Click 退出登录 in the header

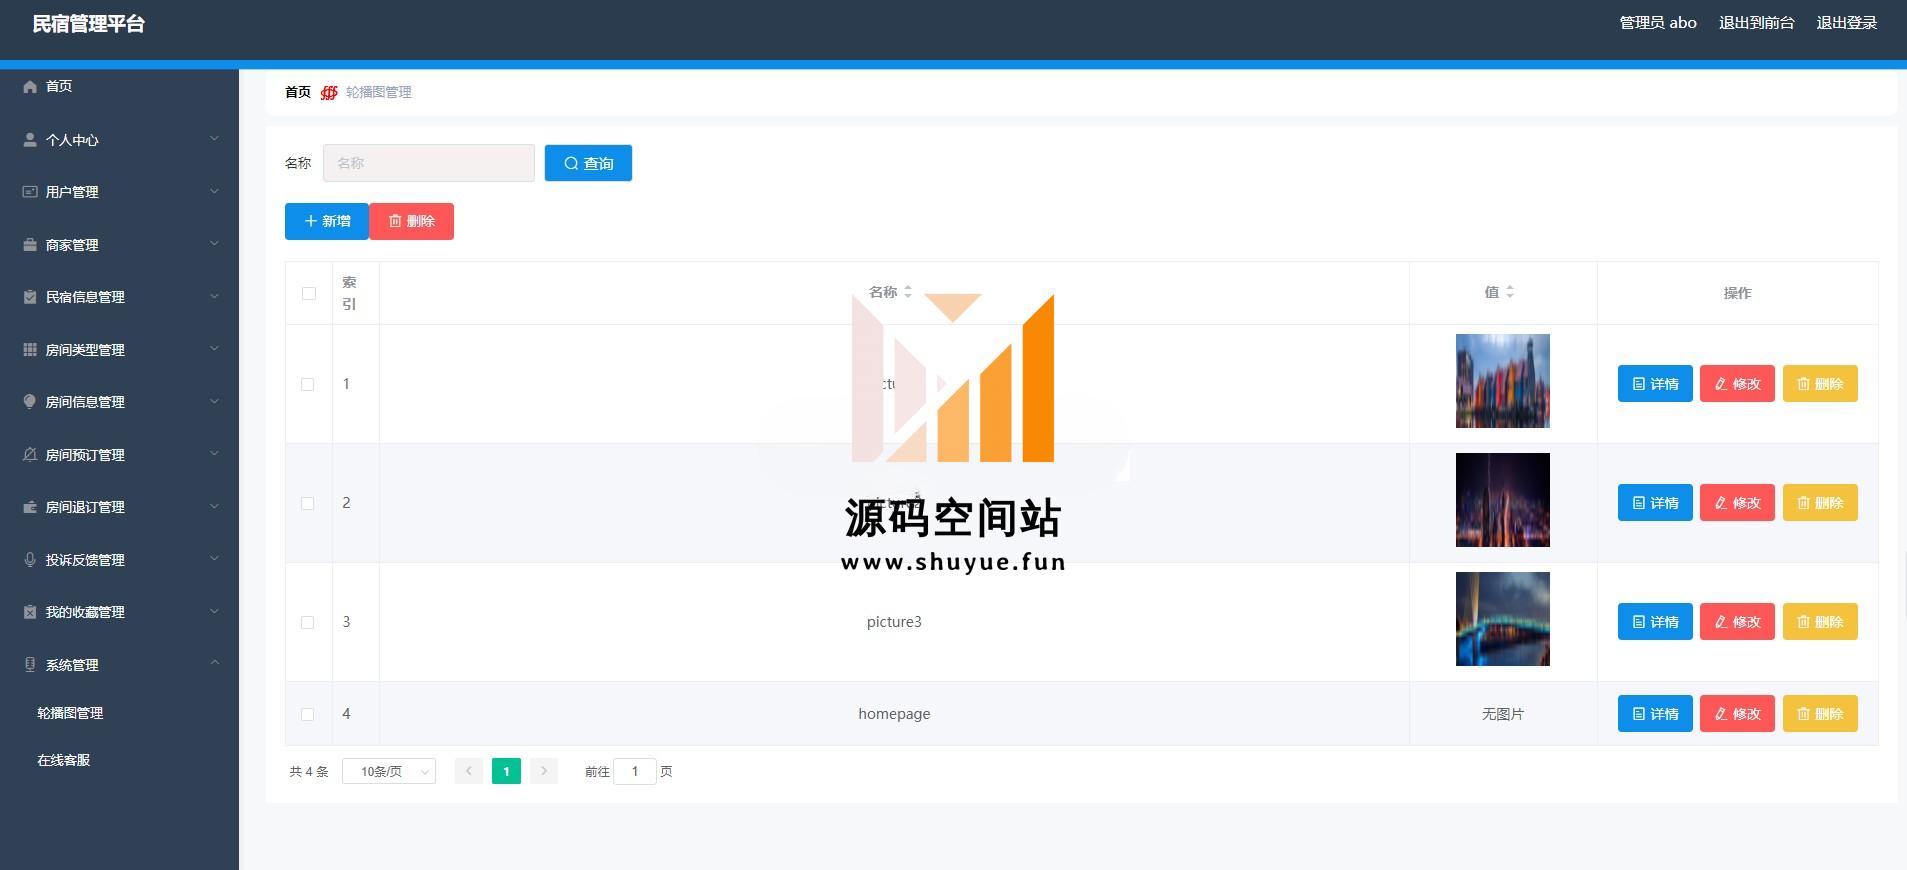(x=1846, y=23)
